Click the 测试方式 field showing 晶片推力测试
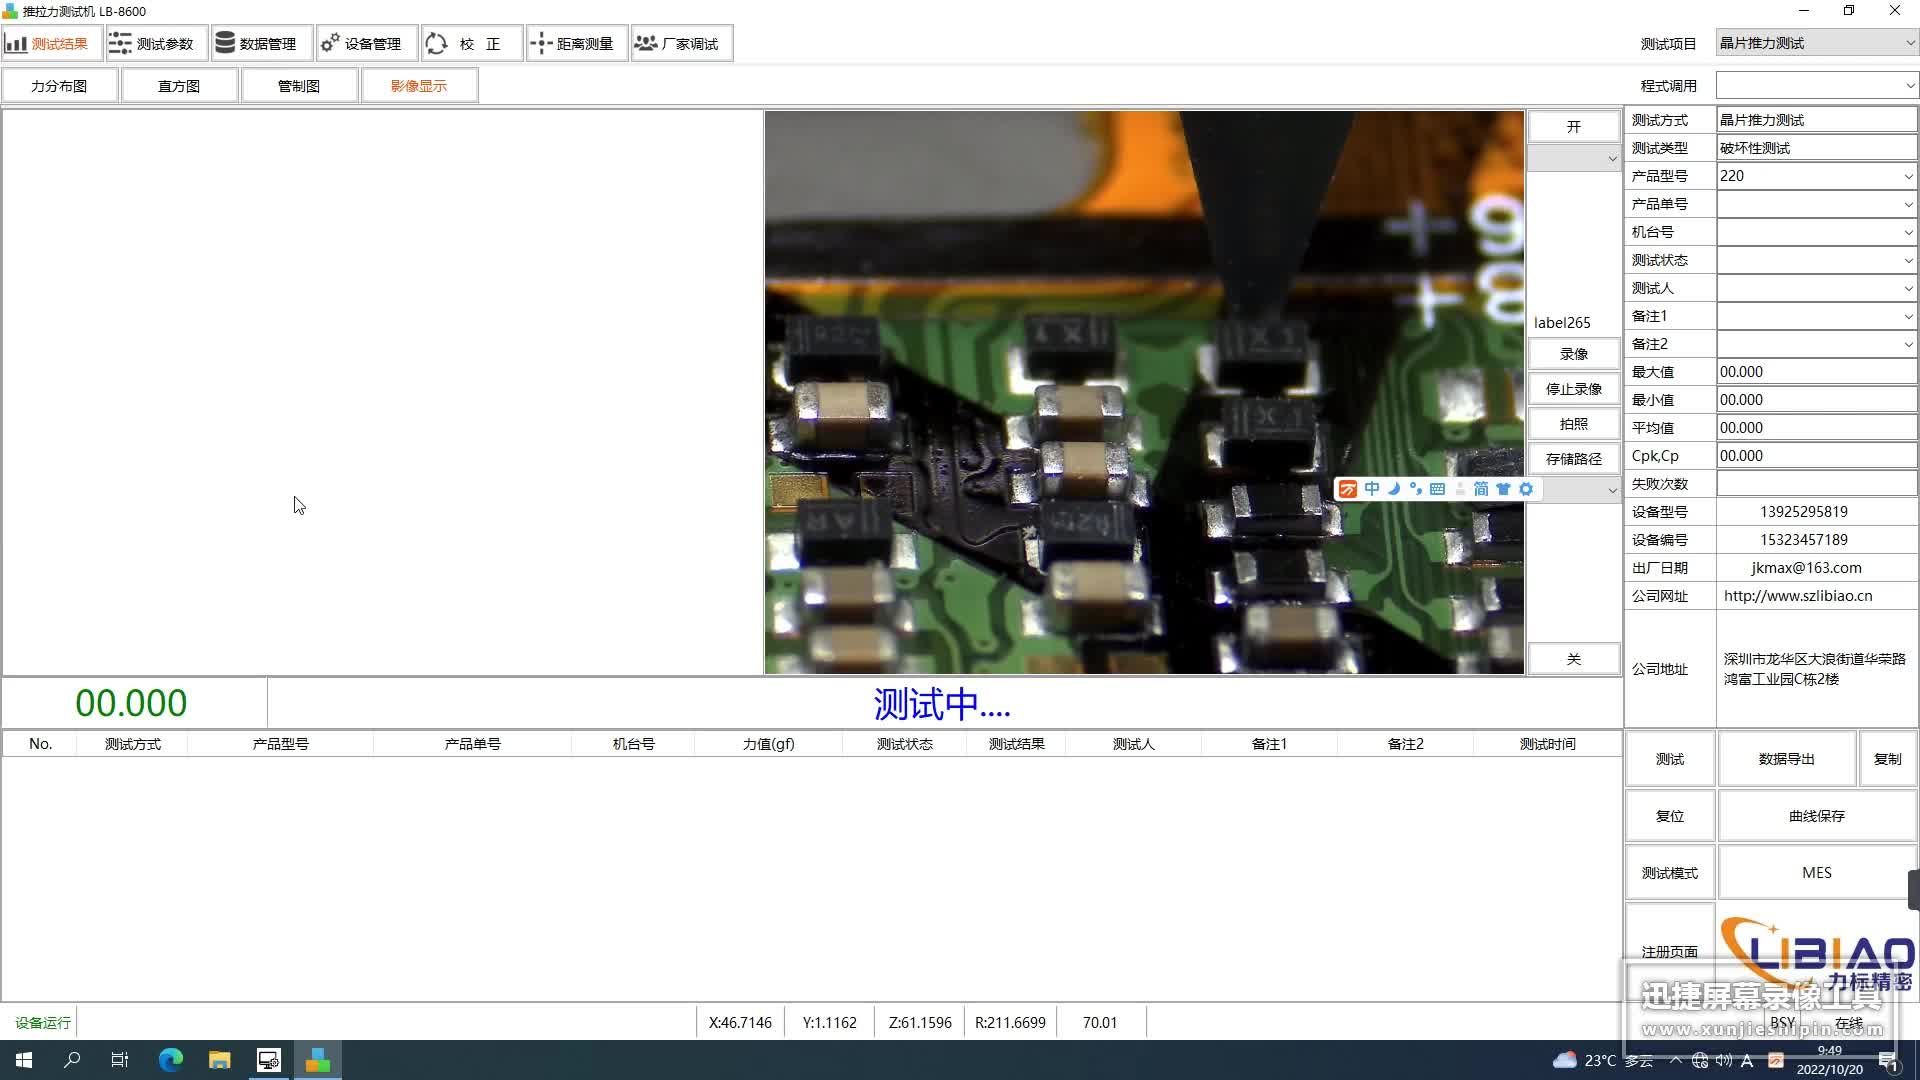Screen dimensions: 1920x1080 pyautogui.click(x=1816, y=120)
